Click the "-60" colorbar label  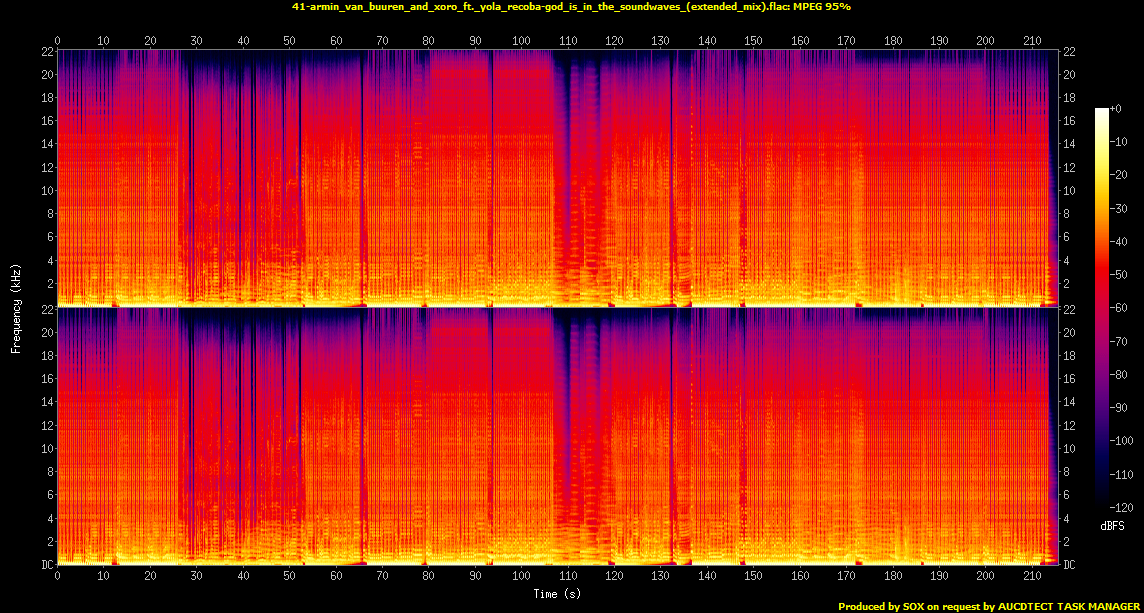(1118, 307)
